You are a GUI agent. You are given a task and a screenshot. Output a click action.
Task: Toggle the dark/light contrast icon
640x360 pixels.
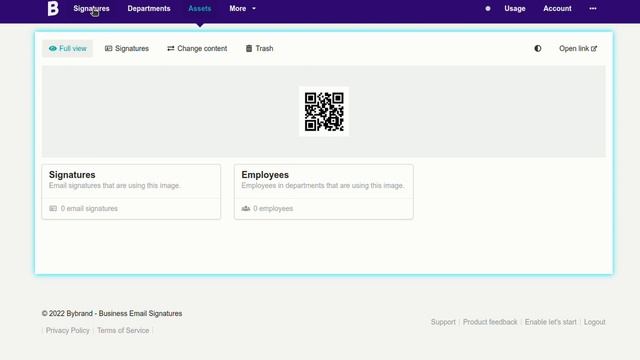(538, 49)
